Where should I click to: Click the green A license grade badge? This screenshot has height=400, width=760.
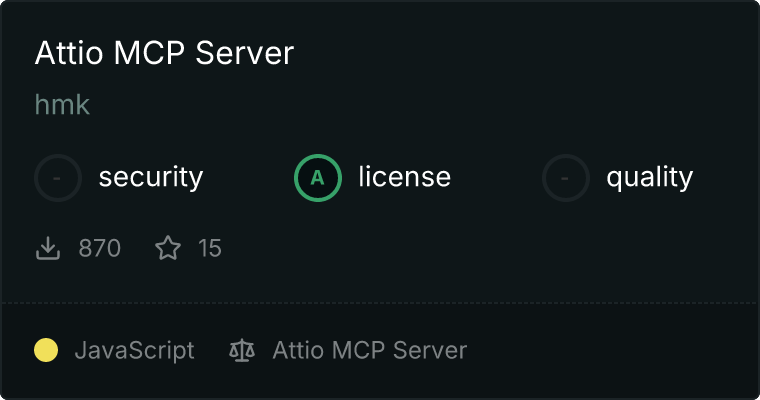click(x=318, y=178)
